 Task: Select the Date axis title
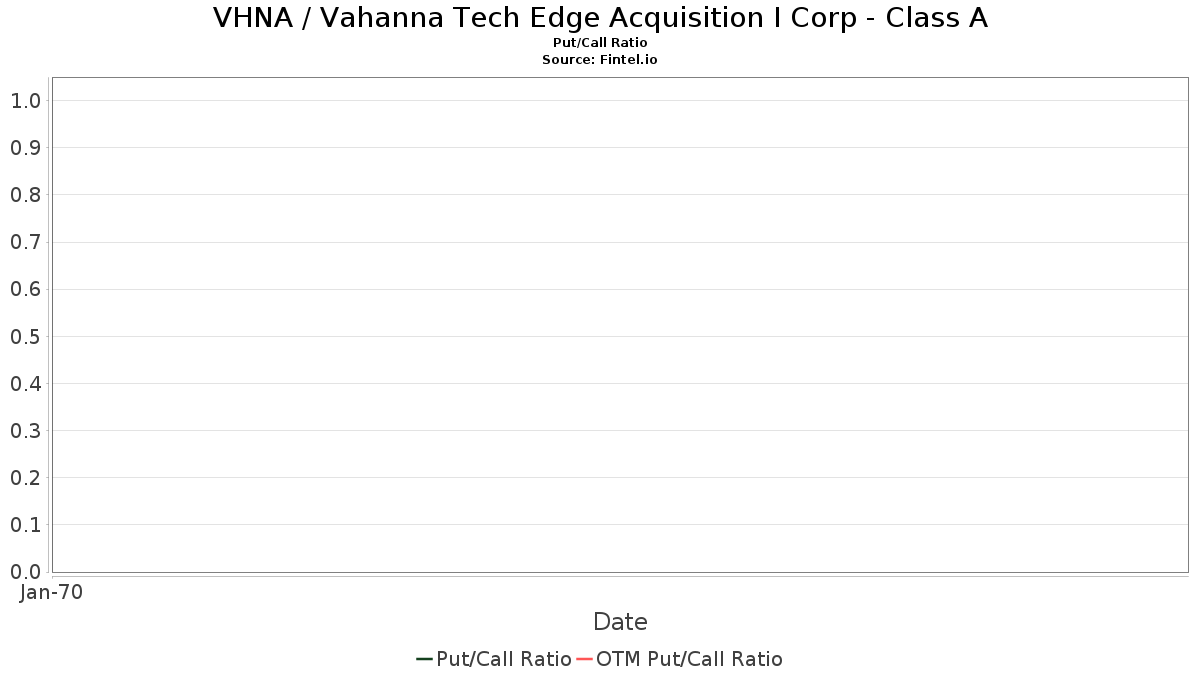pos(620,622)
